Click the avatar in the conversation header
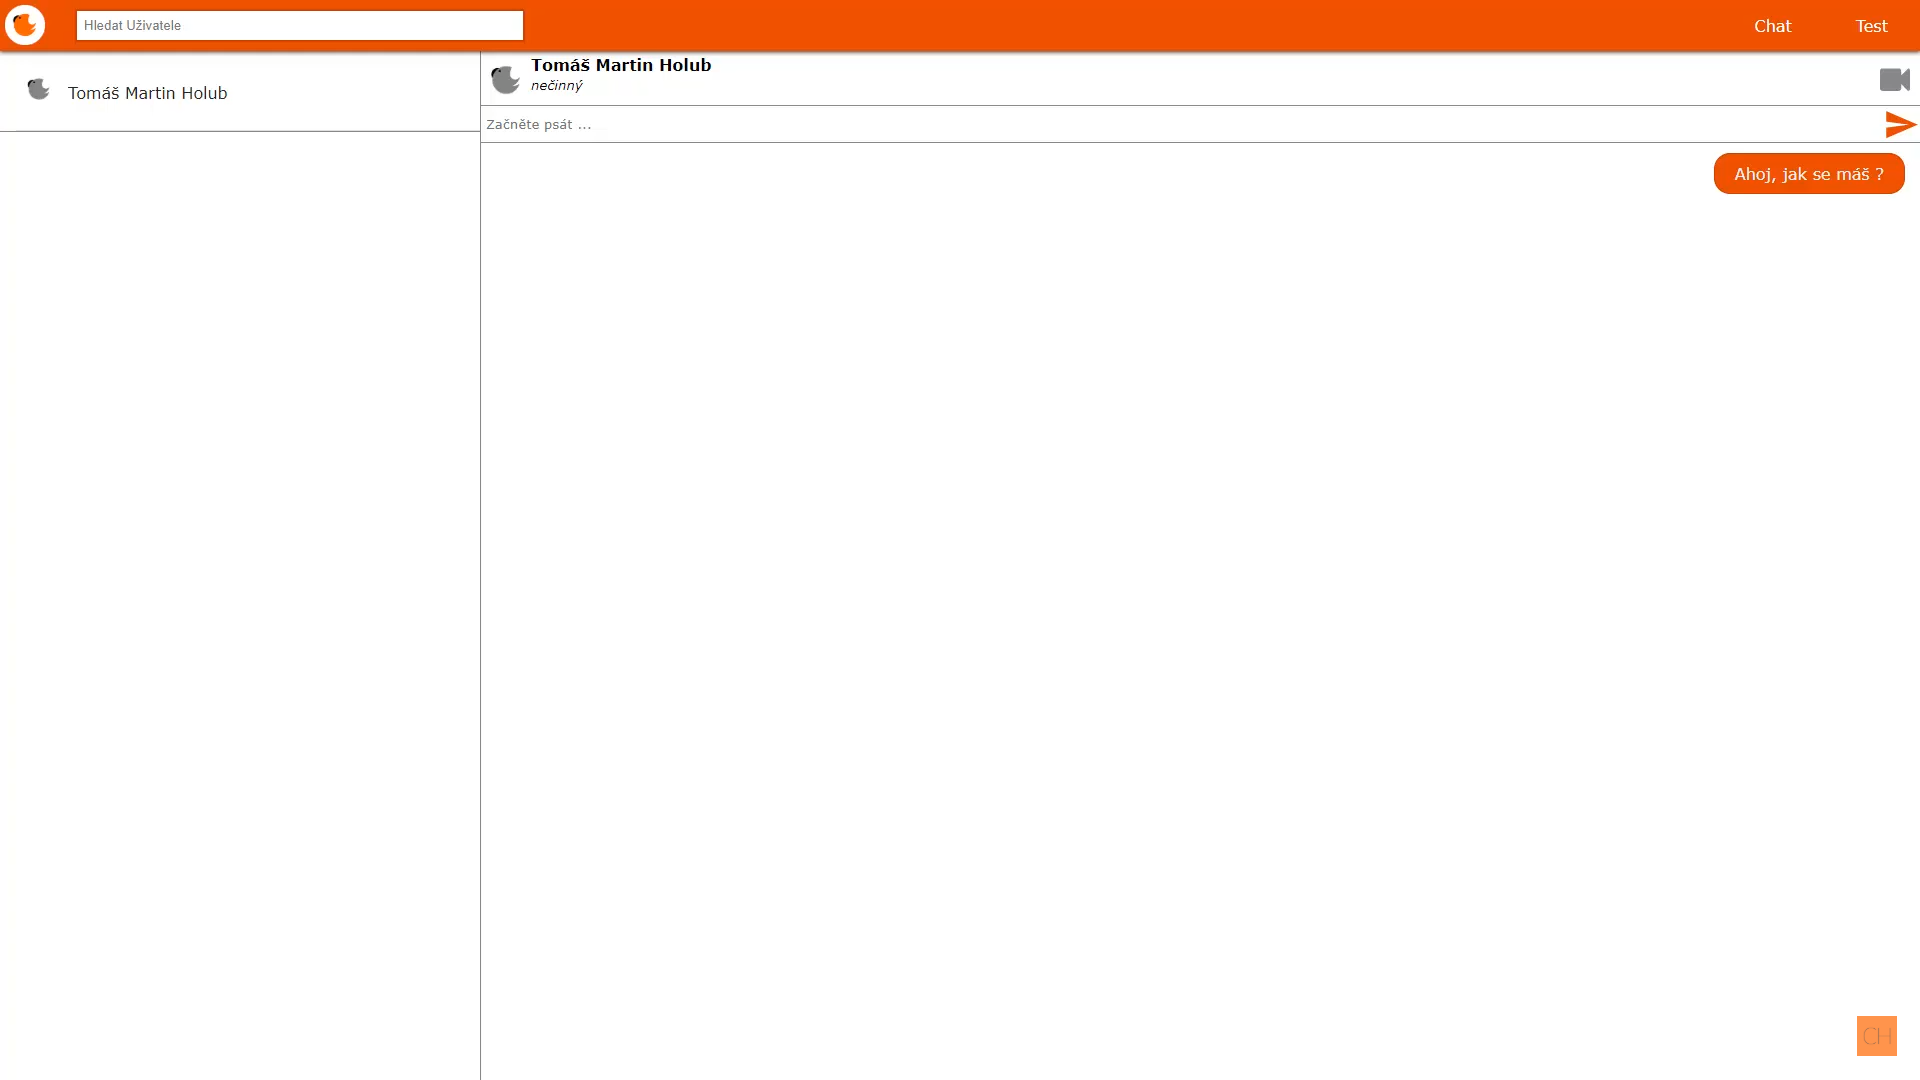The image size is (1920, 1080). click(505, 79)
